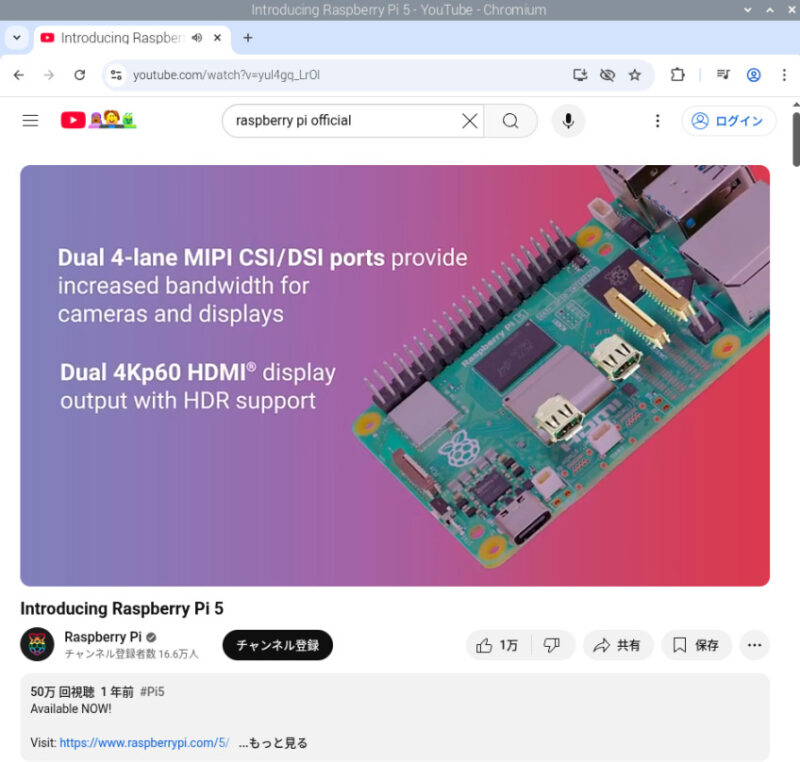Click the magnifier search button

pyautogui.click(x=510, y=121)
